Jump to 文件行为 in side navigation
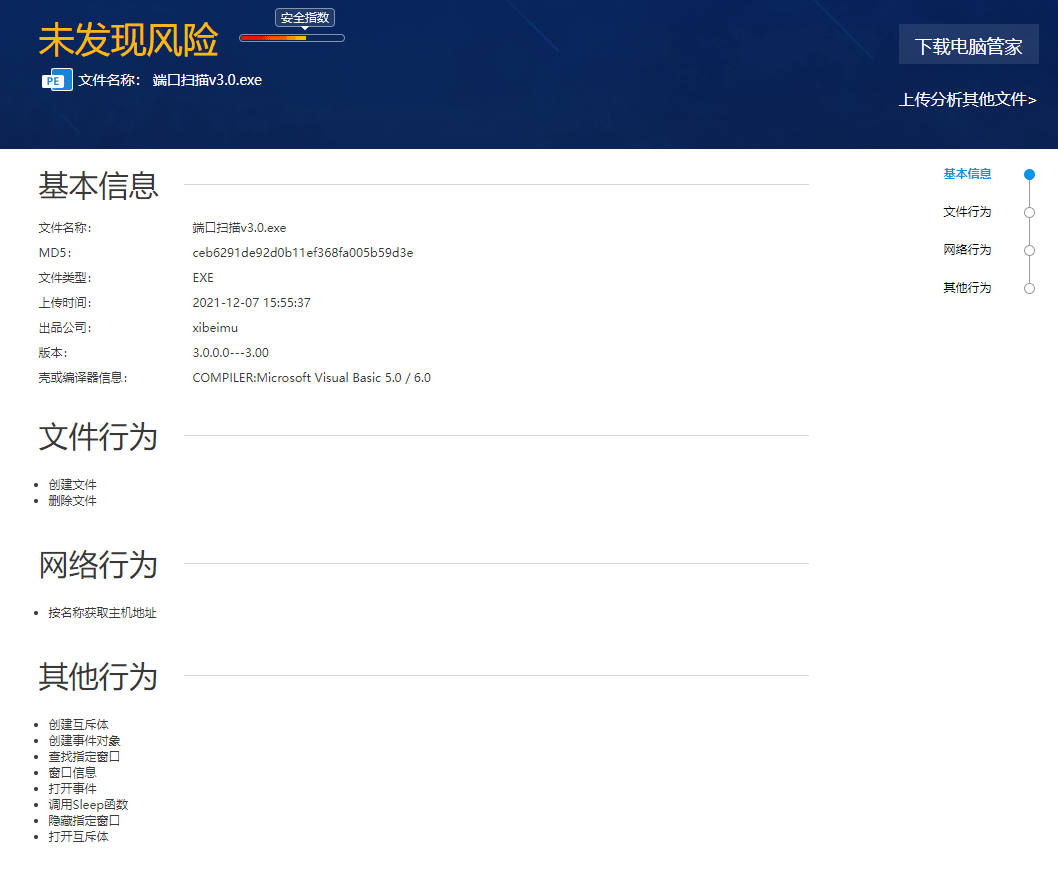1058x878 pixels. pos(967,212)
